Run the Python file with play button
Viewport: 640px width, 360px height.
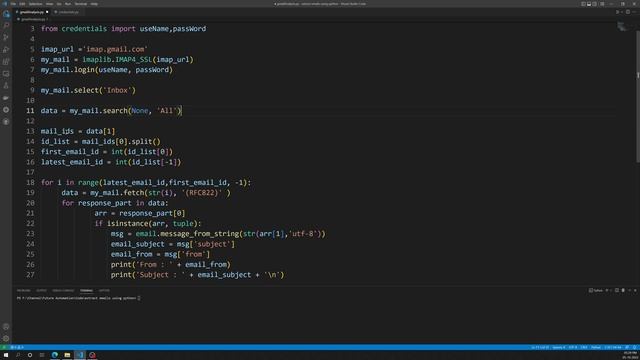(x=617, y=12)
